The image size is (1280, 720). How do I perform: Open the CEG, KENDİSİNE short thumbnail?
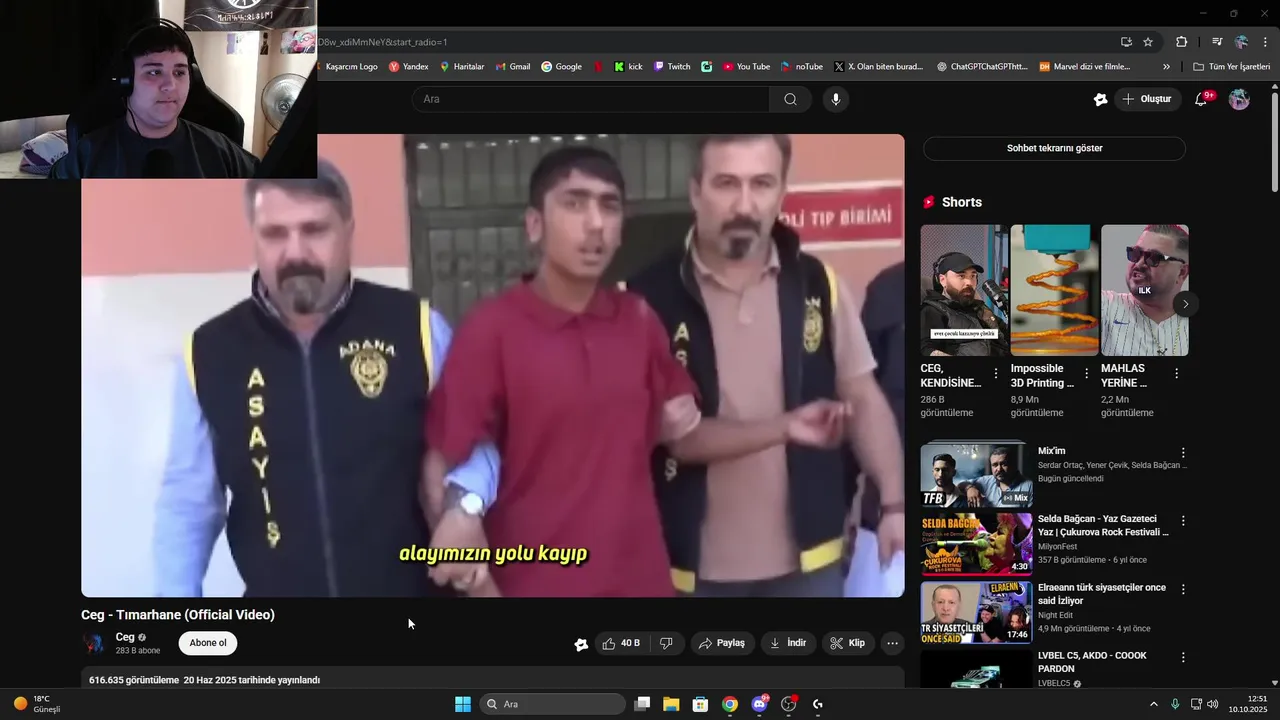coord(964,290)
